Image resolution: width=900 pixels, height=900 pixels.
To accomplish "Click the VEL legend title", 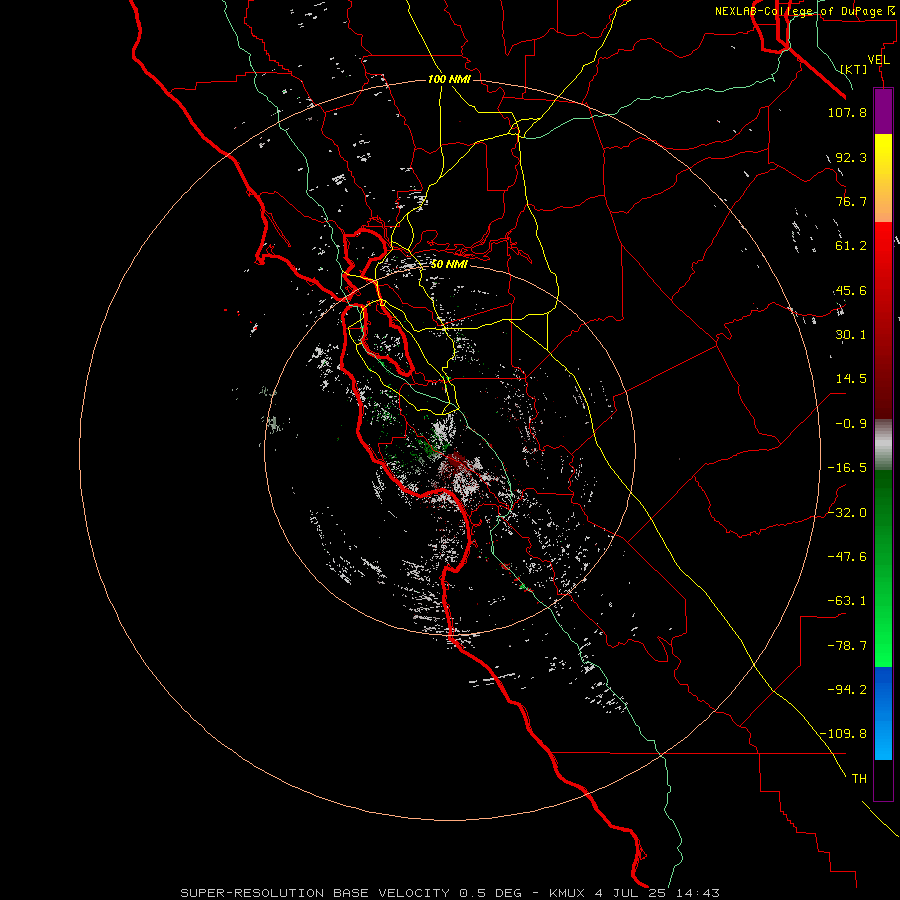I will coord(878,60).
